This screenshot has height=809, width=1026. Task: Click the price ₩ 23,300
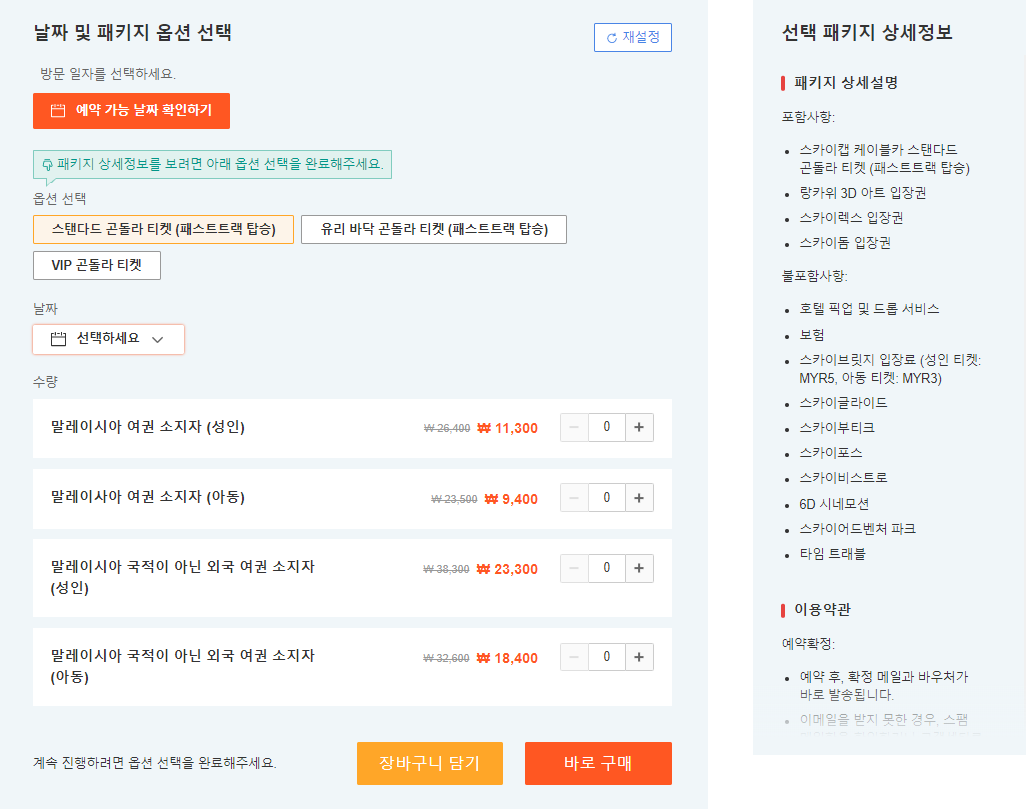pyautogui.click(x=507, y=569)
